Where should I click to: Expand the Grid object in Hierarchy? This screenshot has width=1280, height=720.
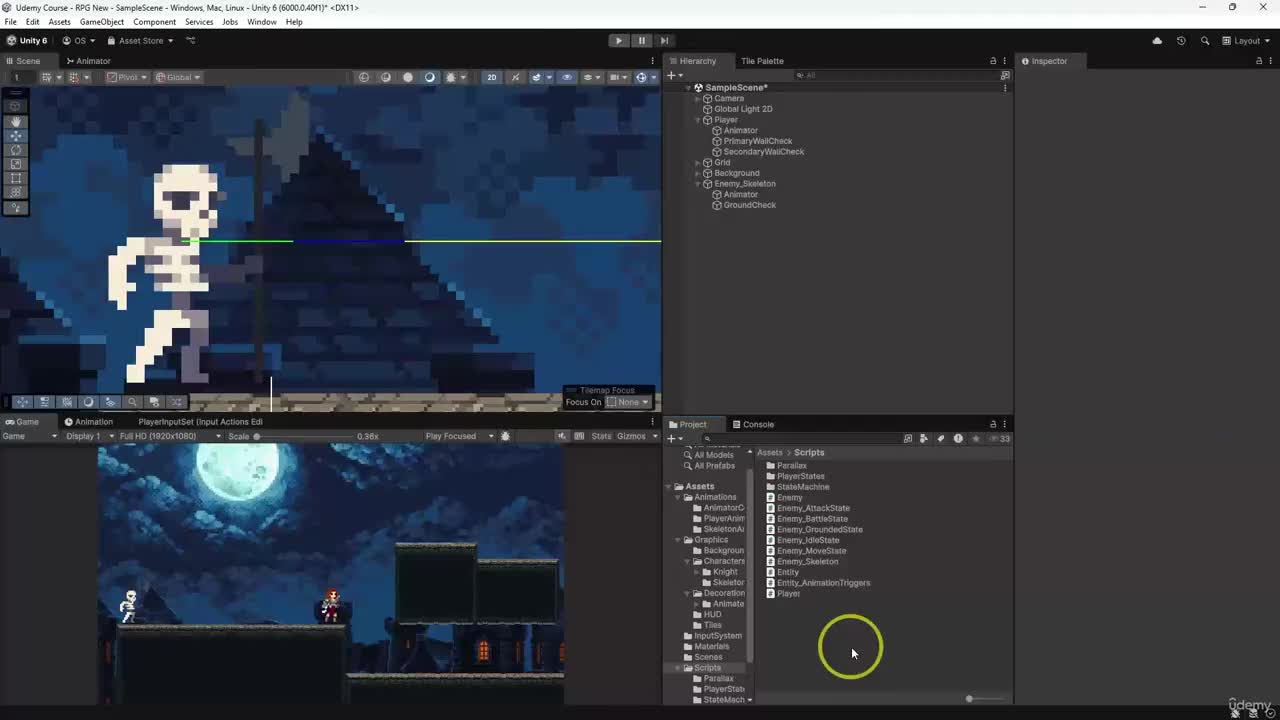pyautogui.click(x=698, y=163)
